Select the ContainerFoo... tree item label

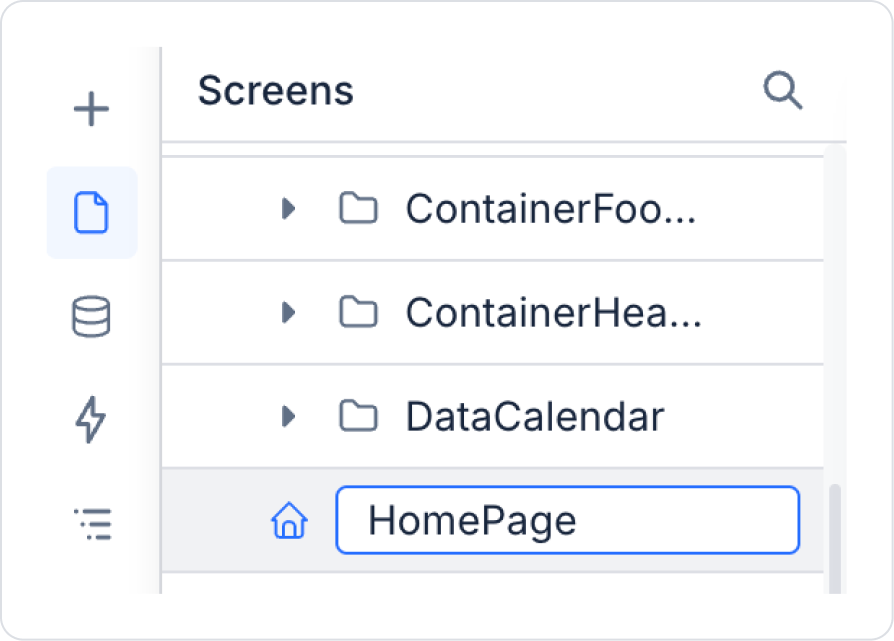coord(550,209)
